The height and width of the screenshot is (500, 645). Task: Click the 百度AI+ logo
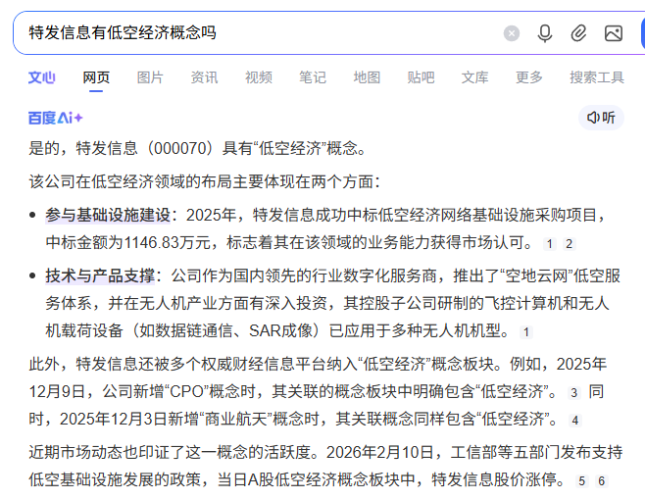point(56,118)
